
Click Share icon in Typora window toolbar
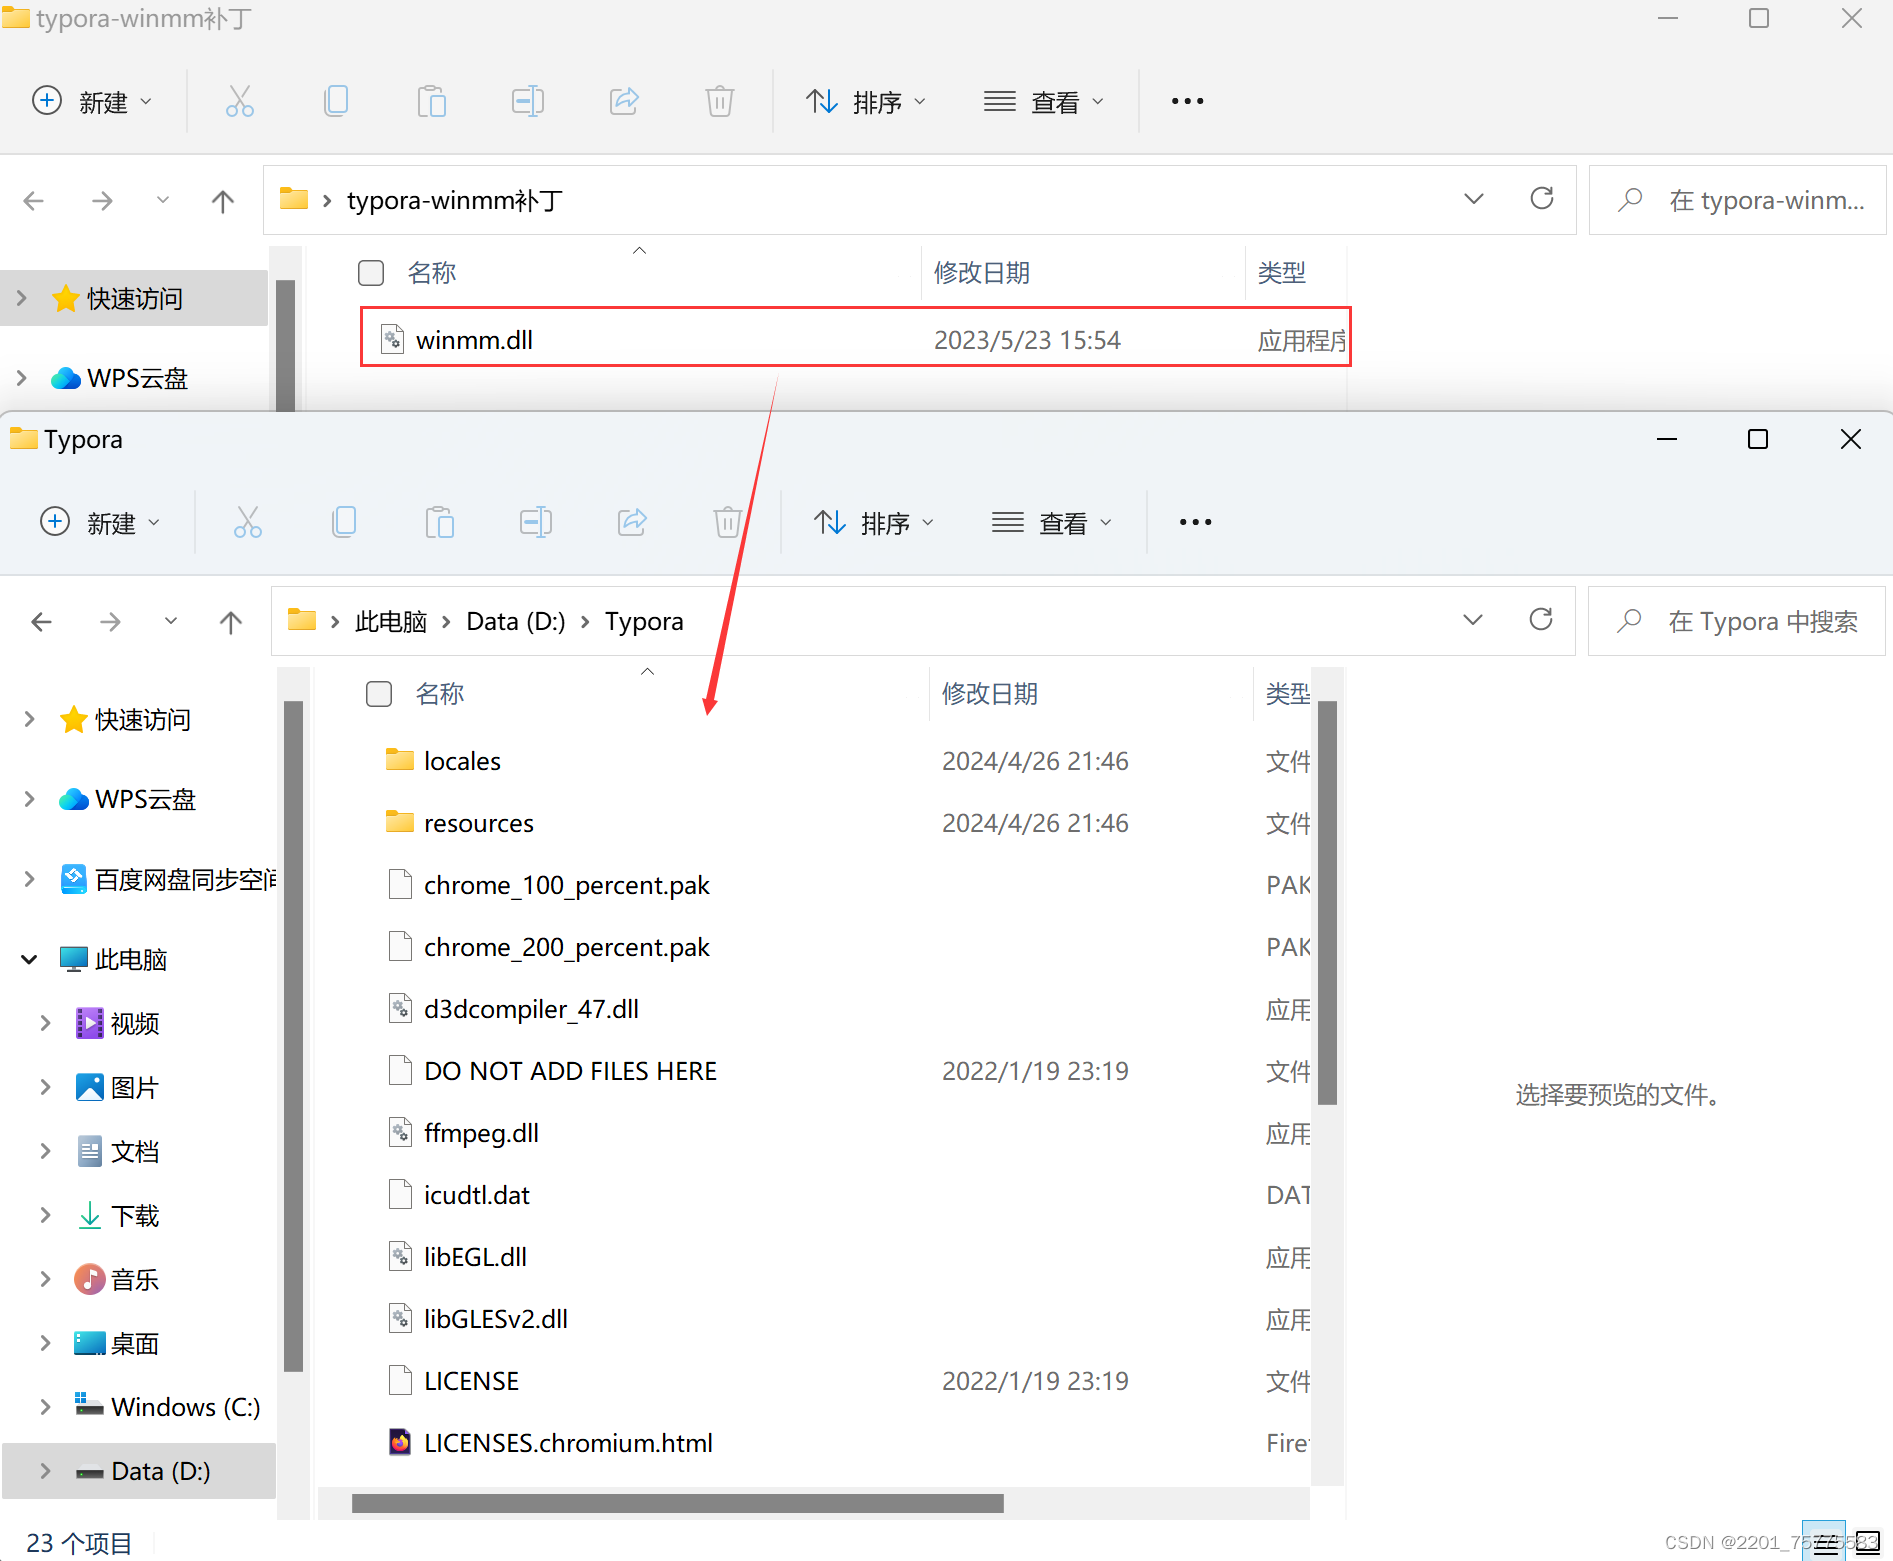[632, 522]
